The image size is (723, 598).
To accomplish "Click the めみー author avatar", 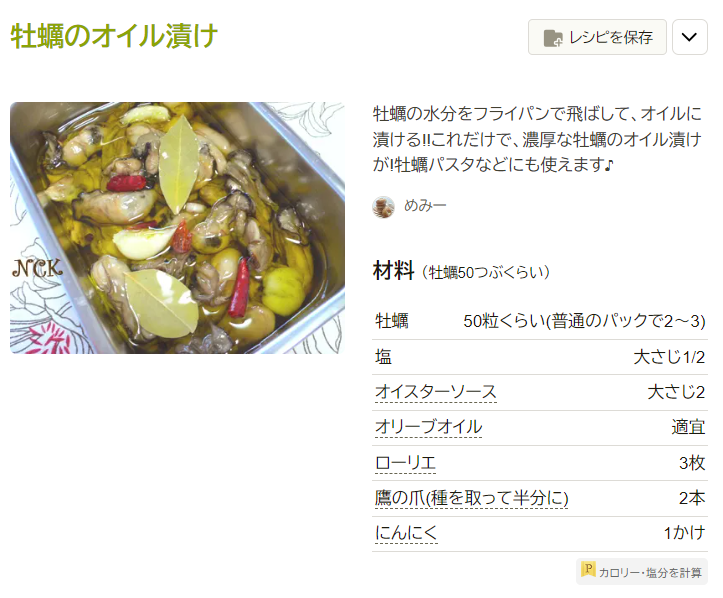I will click(383, 207).
